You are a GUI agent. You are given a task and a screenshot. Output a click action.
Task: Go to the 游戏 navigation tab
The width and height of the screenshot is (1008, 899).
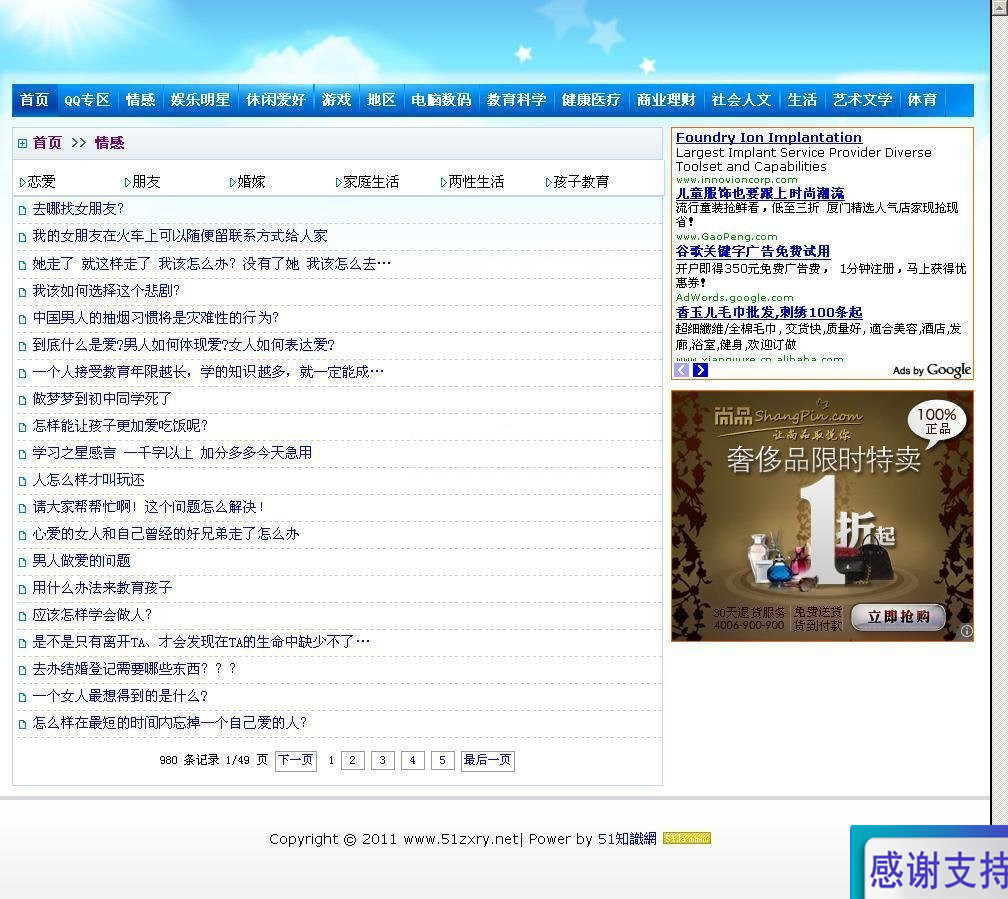tap(336, 100)
